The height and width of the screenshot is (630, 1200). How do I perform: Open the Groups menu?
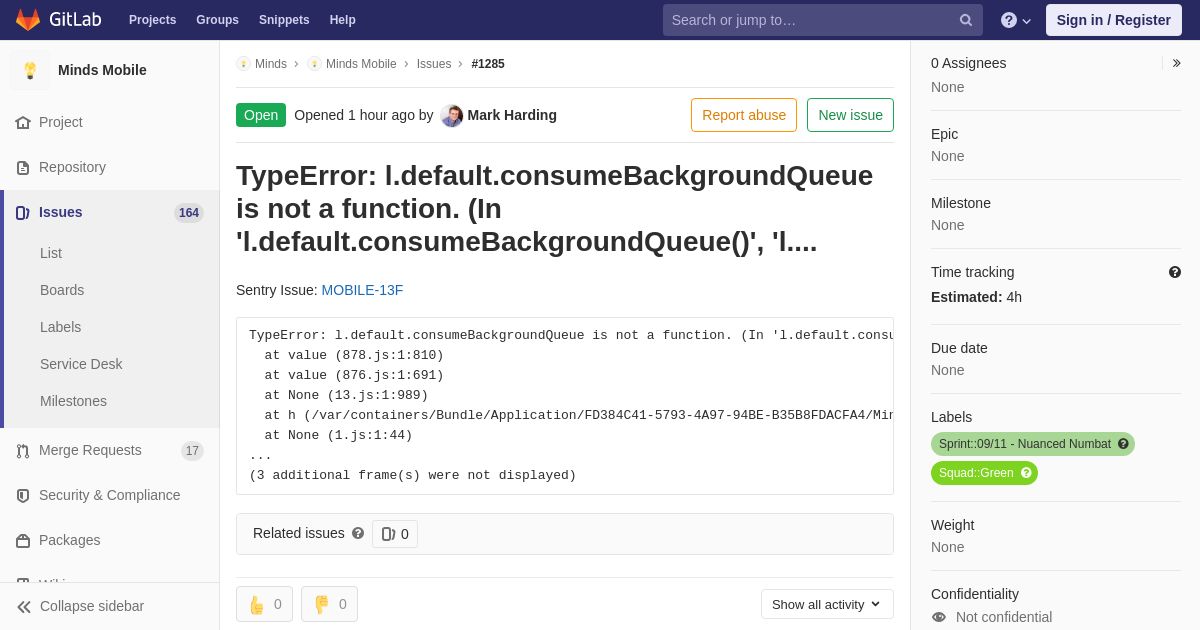coord(217,20)
